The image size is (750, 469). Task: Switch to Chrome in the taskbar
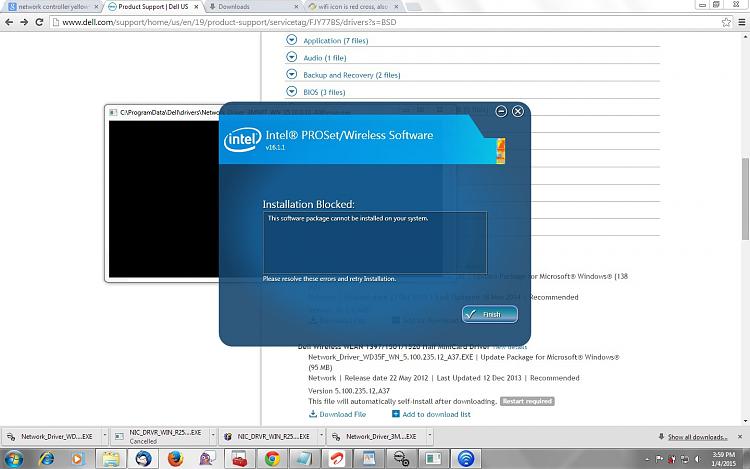[x=272, y=459]
